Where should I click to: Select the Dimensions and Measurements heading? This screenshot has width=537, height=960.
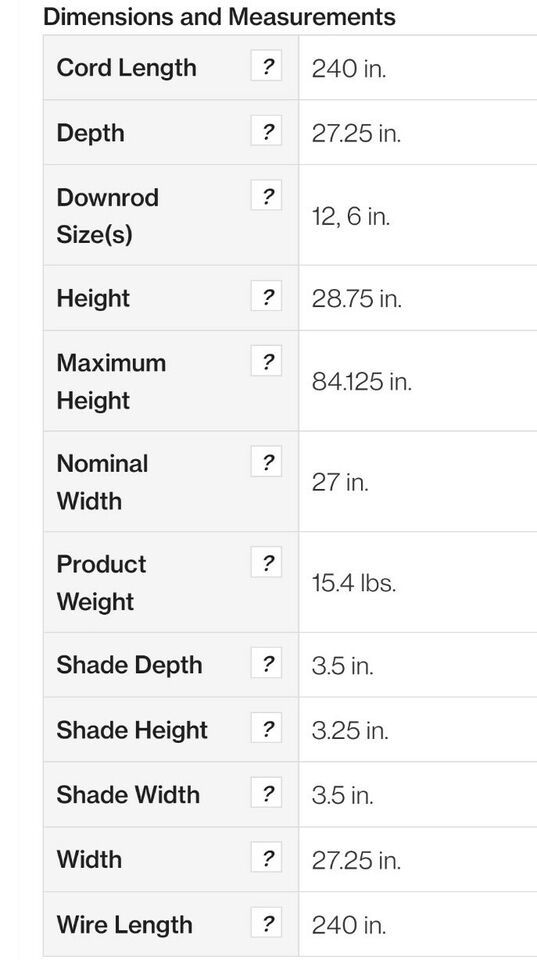219,16
